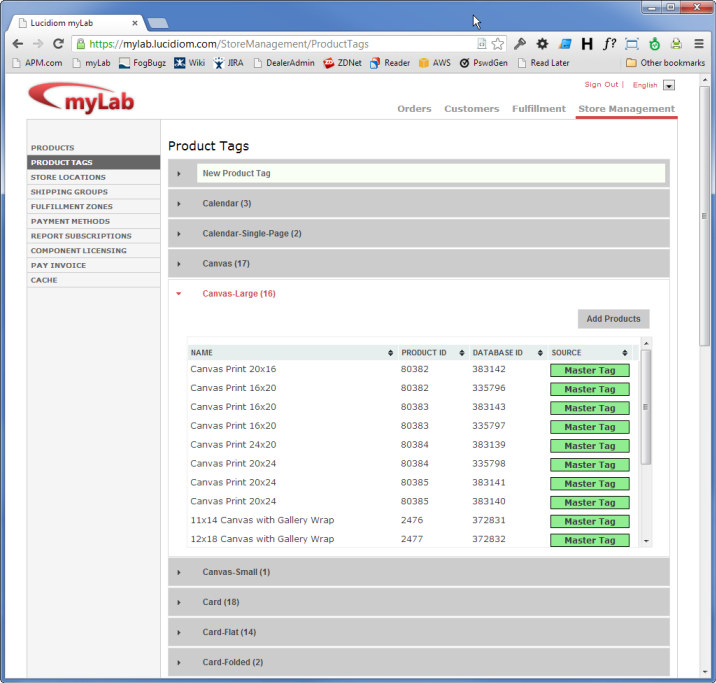Select the Store Management tab

(626, 109)
